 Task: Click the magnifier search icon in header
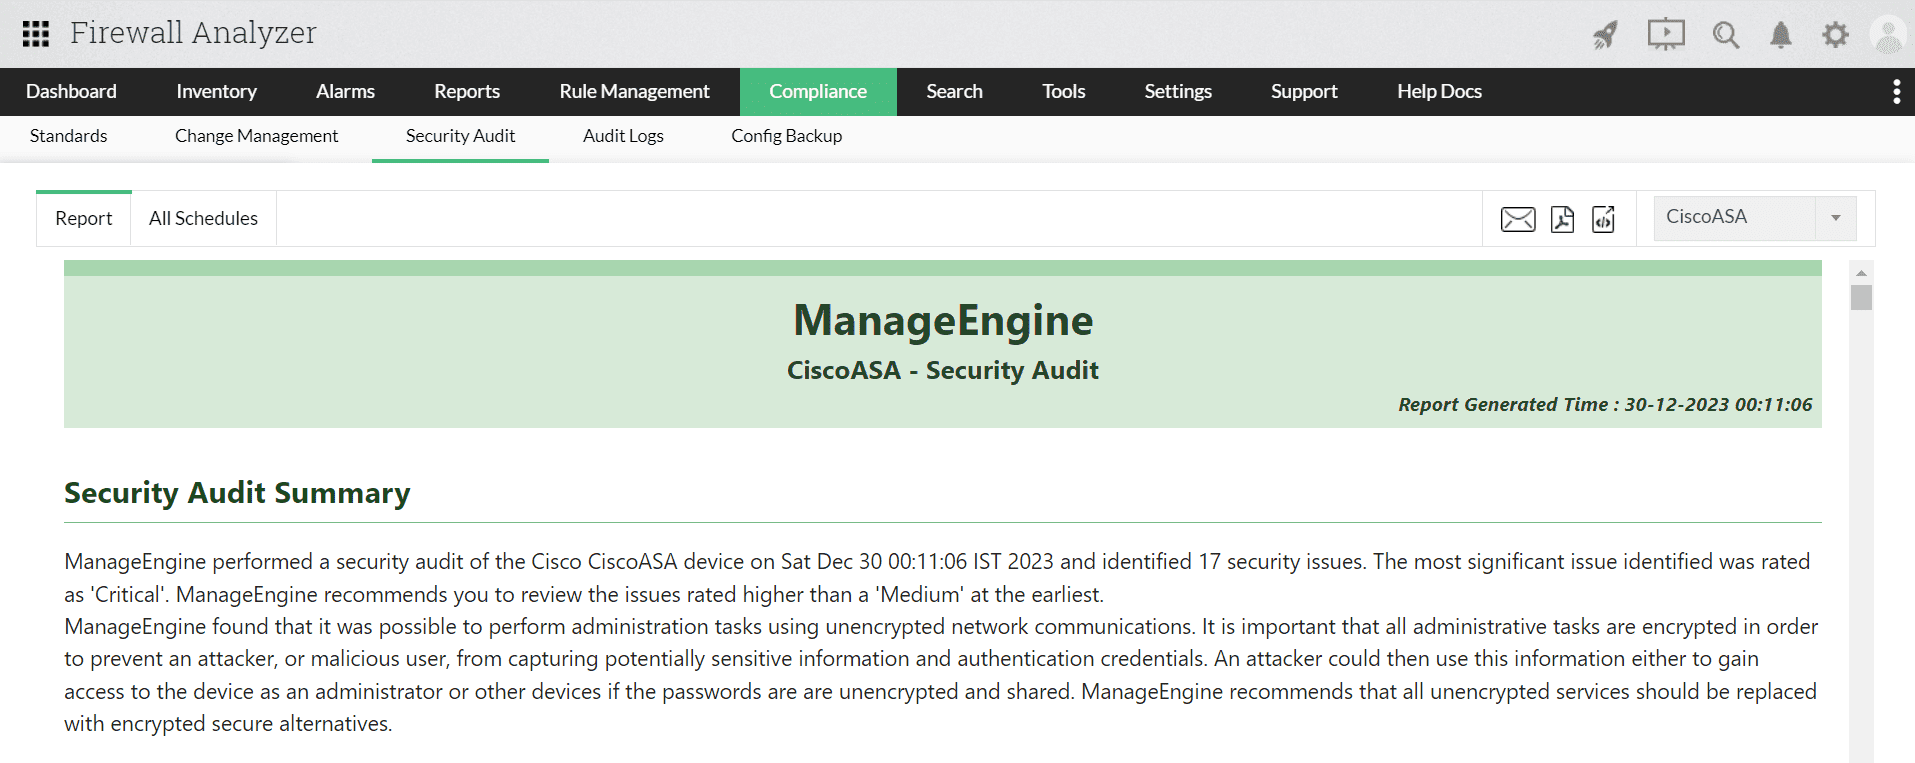tap(1725, 35)
